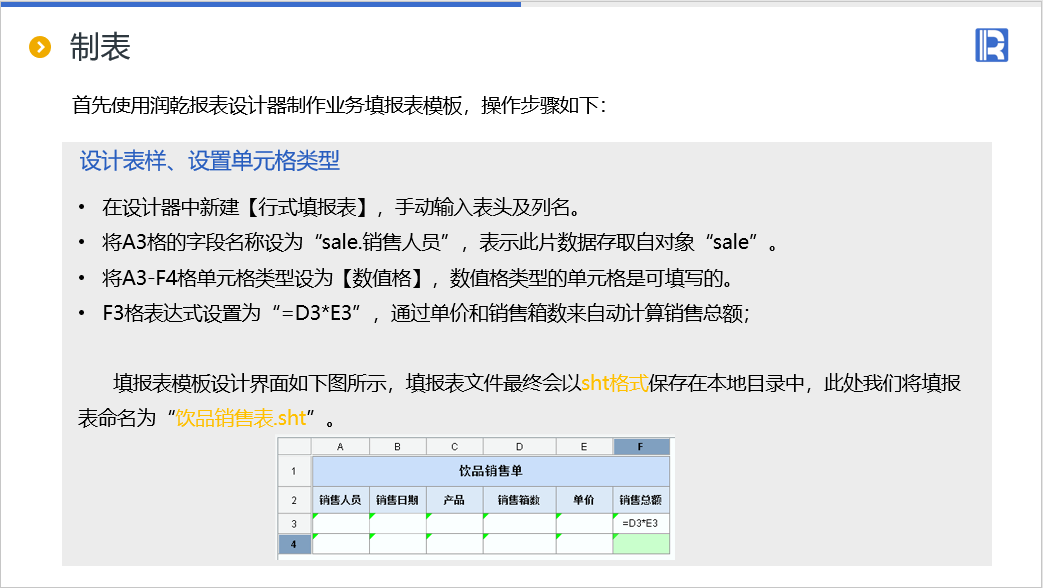Click the 销售日期 header cell
The image size is (1043, 588).
(x=397, y=500)
